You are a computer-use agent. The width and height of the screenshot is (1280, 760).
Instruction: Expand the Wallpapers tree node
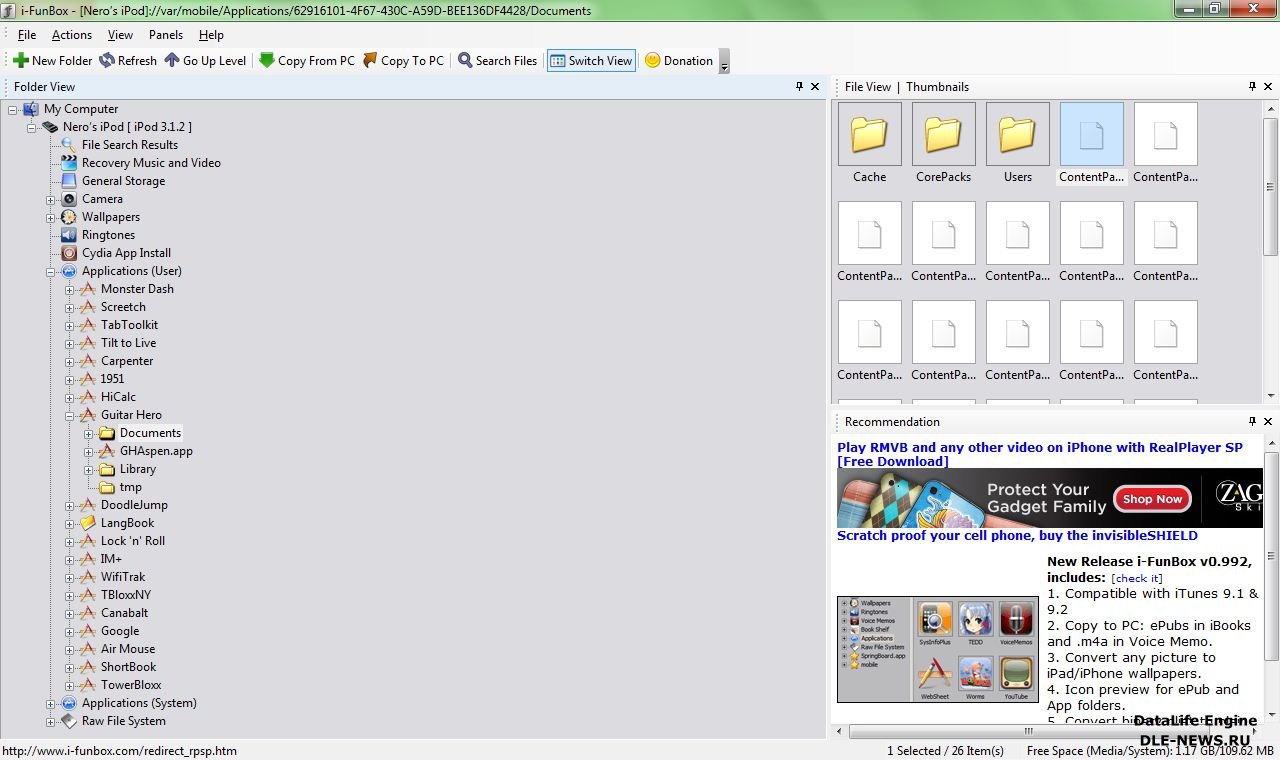(51, 217)
